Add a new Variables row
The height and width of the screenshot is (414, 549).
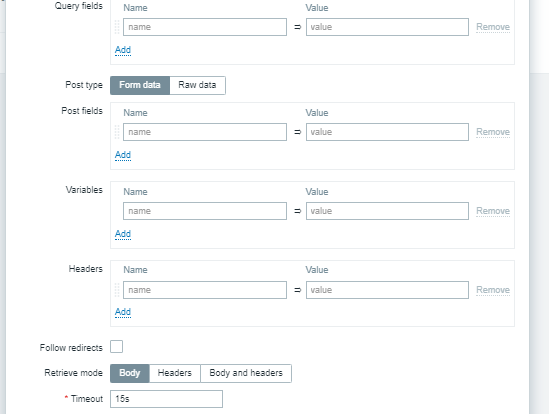coord(123,234)
